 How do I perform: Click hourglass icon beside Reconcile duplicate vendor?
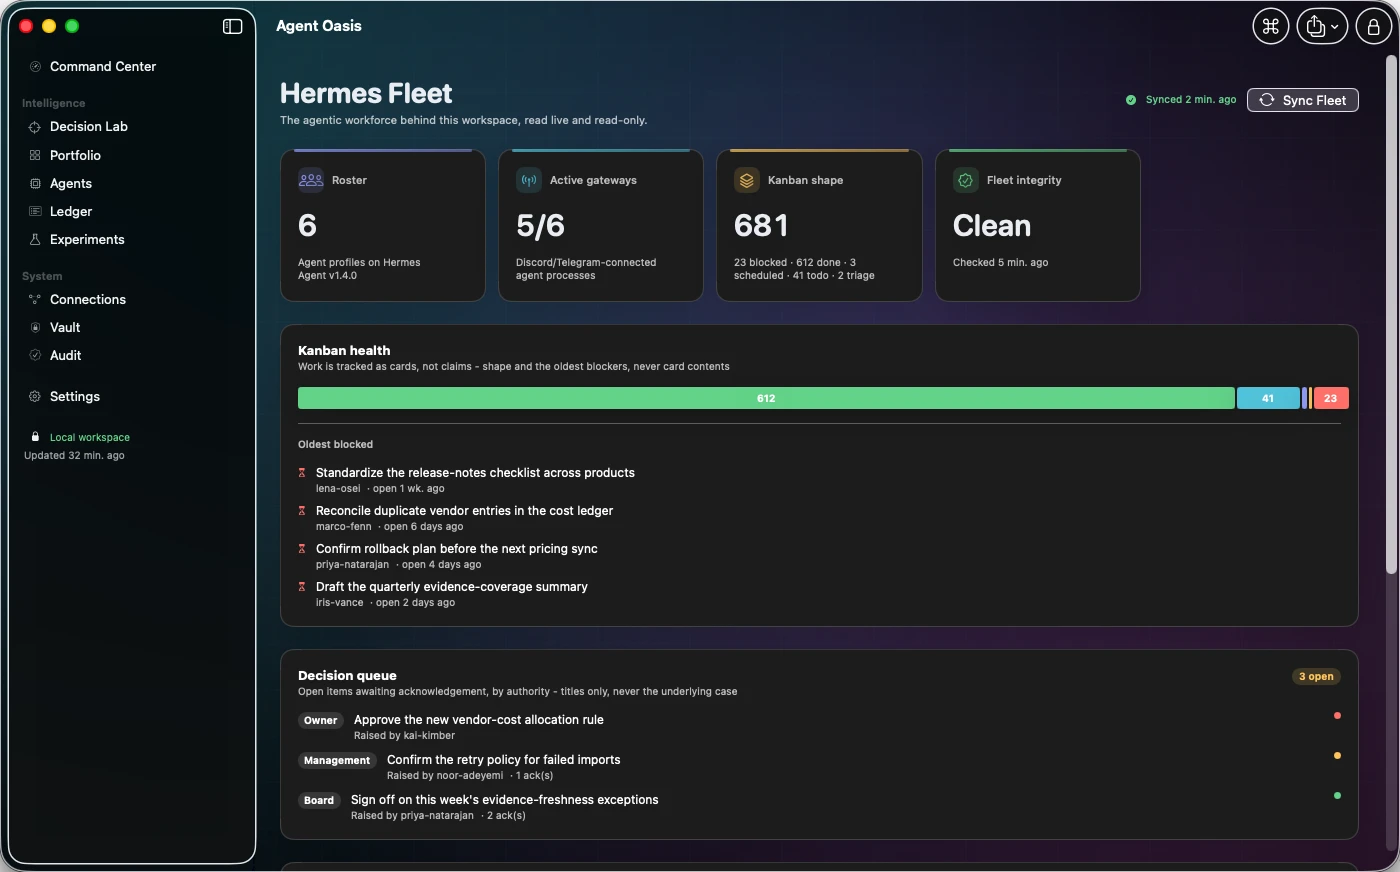tap(302, 511)
